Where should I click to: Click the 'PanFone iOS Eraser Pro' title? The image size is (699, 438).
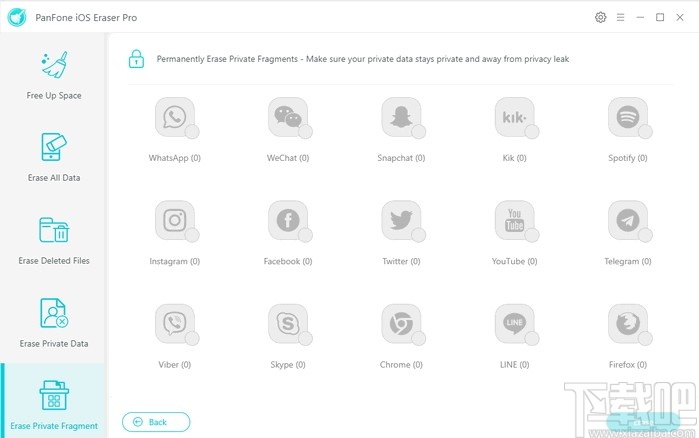[86, 18]
